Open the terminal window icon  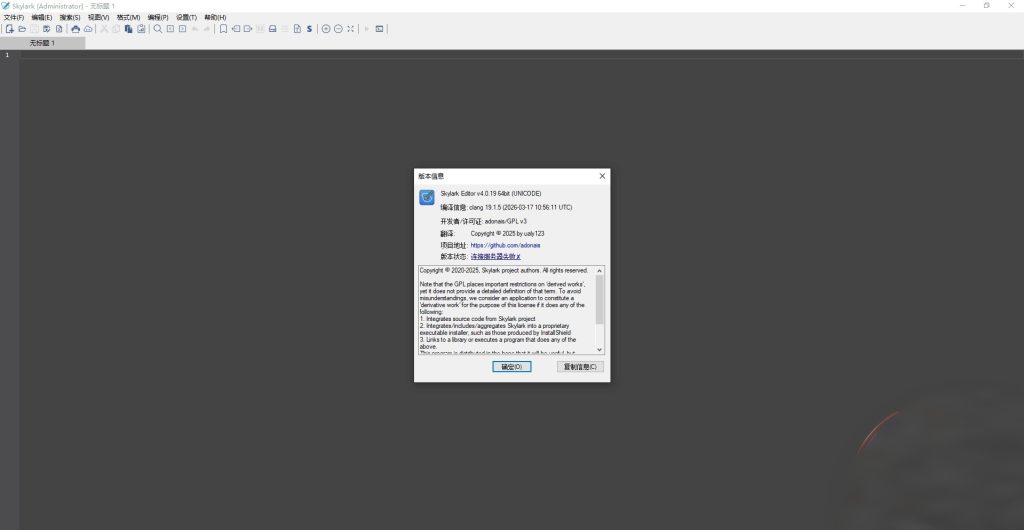[379, 29]
